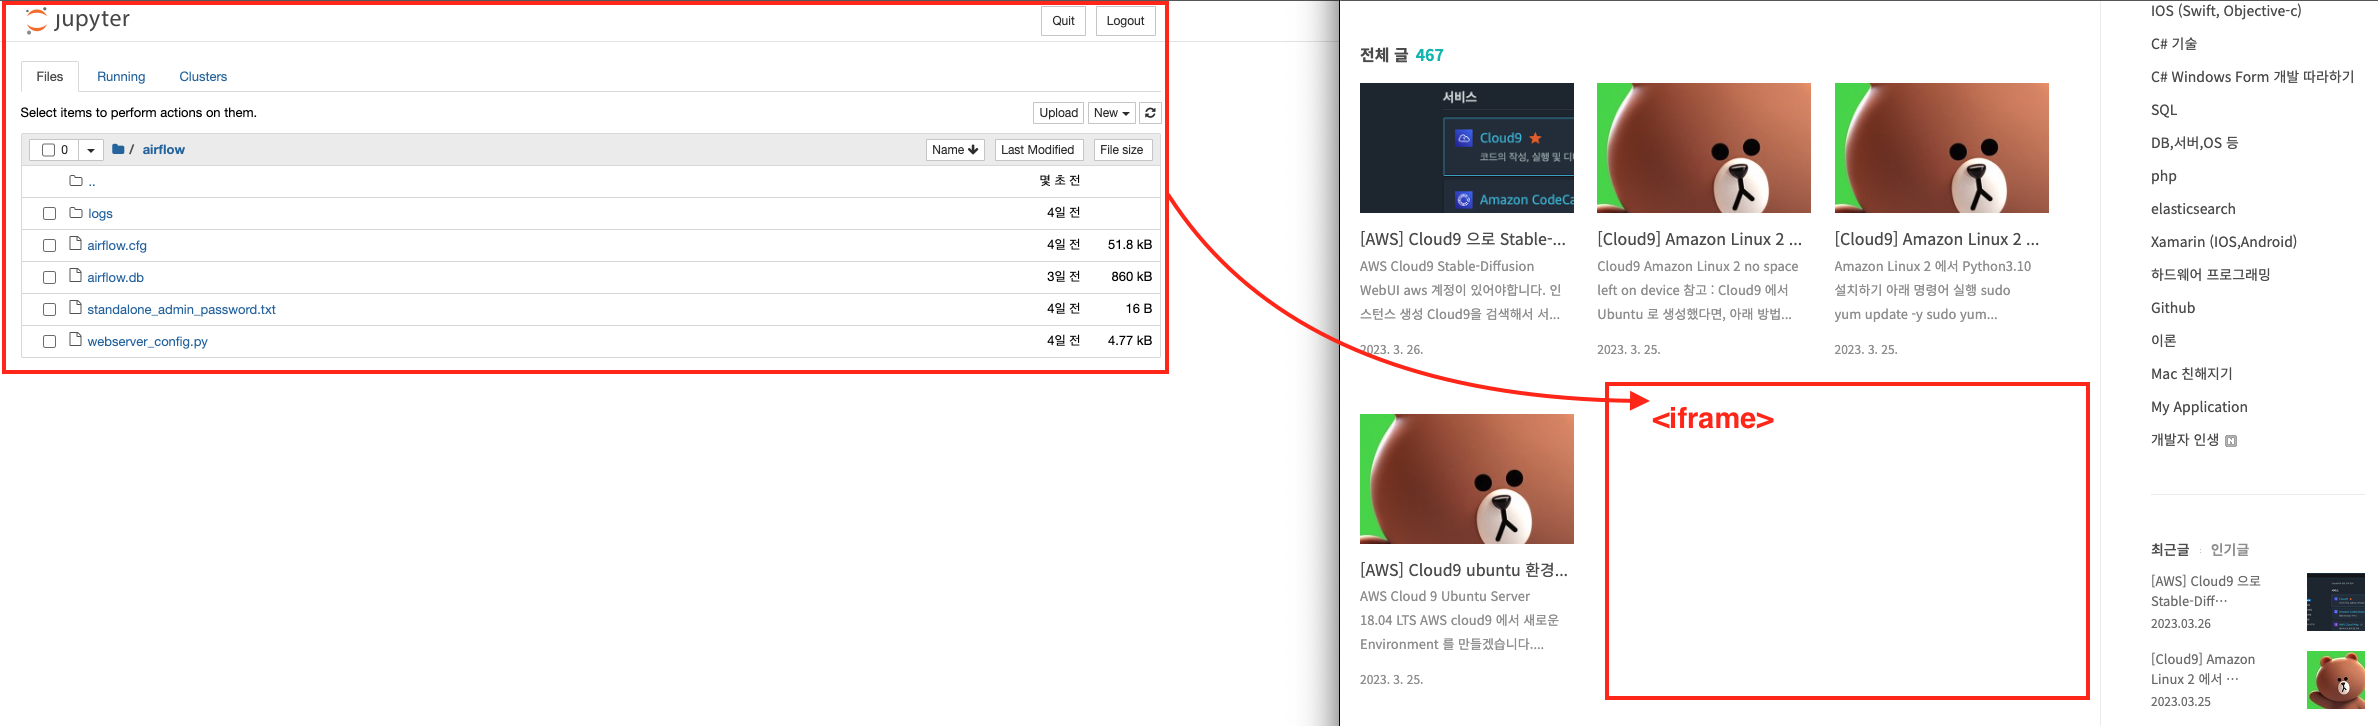Click the Jupyter logo
The height and width of the screenshot is (726, 2378).
pos(77,20)
